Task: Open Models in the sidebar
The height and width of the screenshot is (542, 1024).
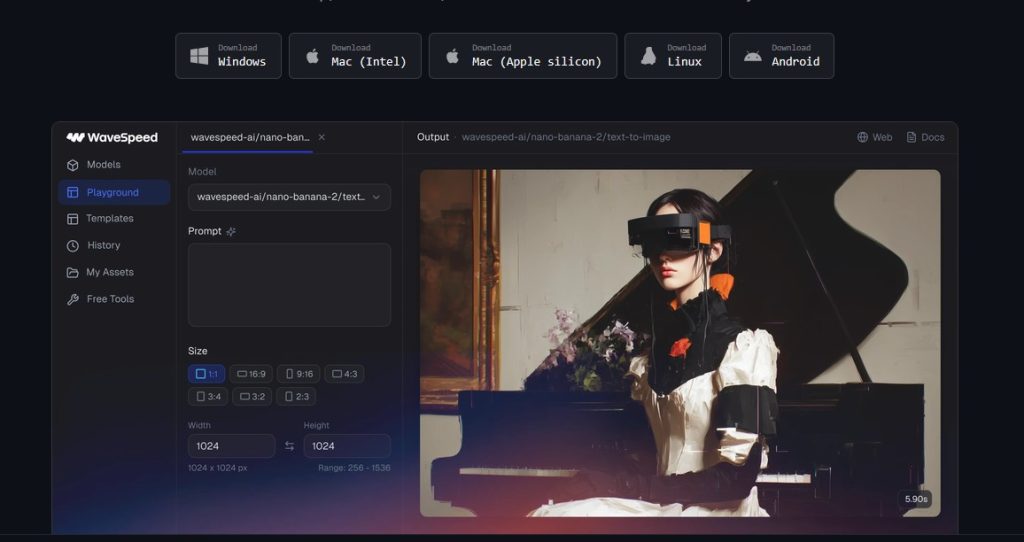Action: pyautogui.click(x=114, y=165)
